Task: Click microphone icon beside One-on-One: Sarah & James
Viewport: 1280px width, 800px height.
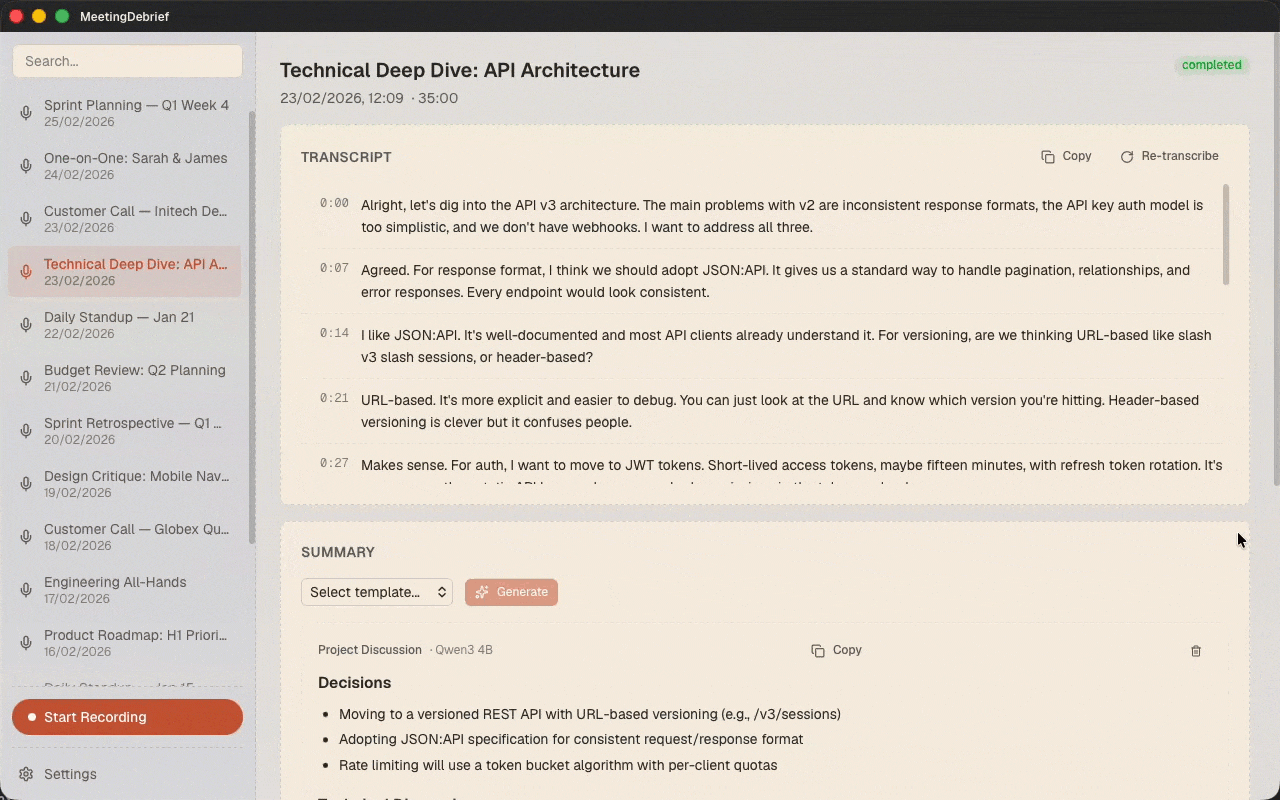Action: click(x=26, y=166)
